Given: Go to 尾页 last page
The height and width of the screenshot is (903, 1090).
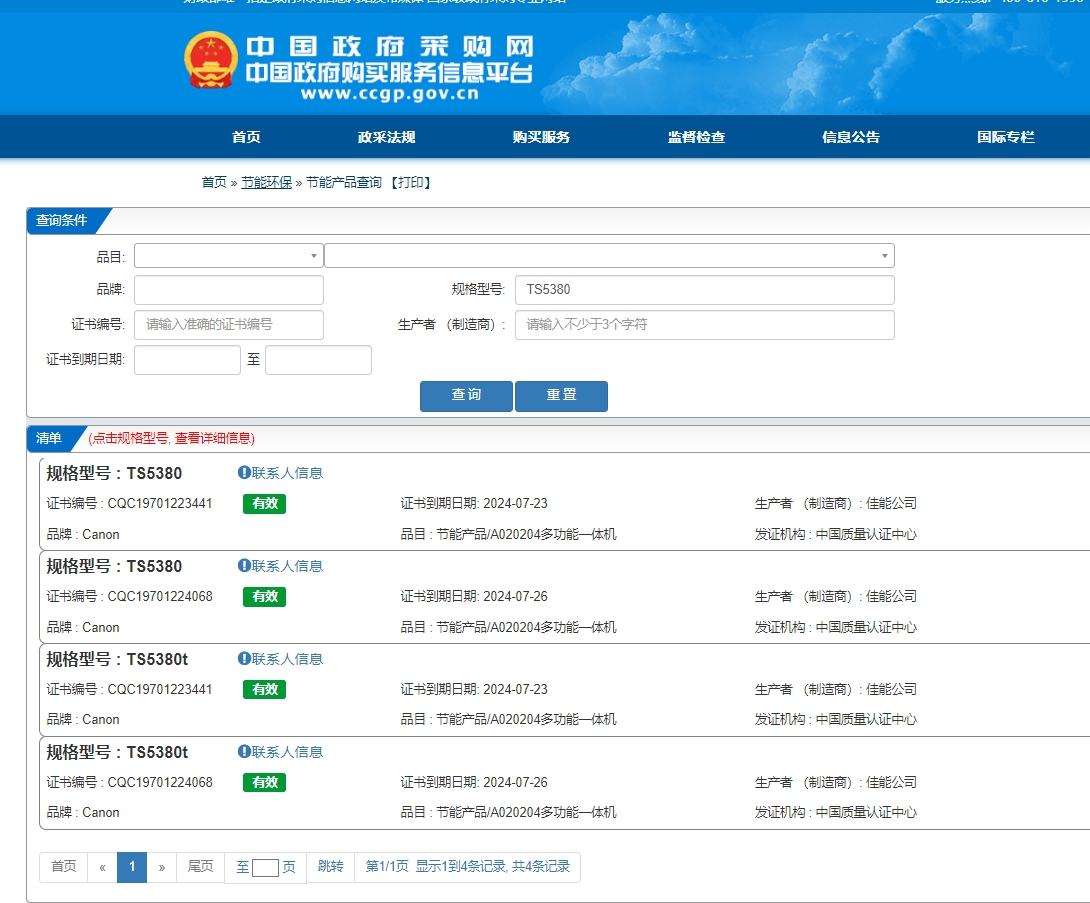Looking at the screenshot, I should click(x=200, y=867).
